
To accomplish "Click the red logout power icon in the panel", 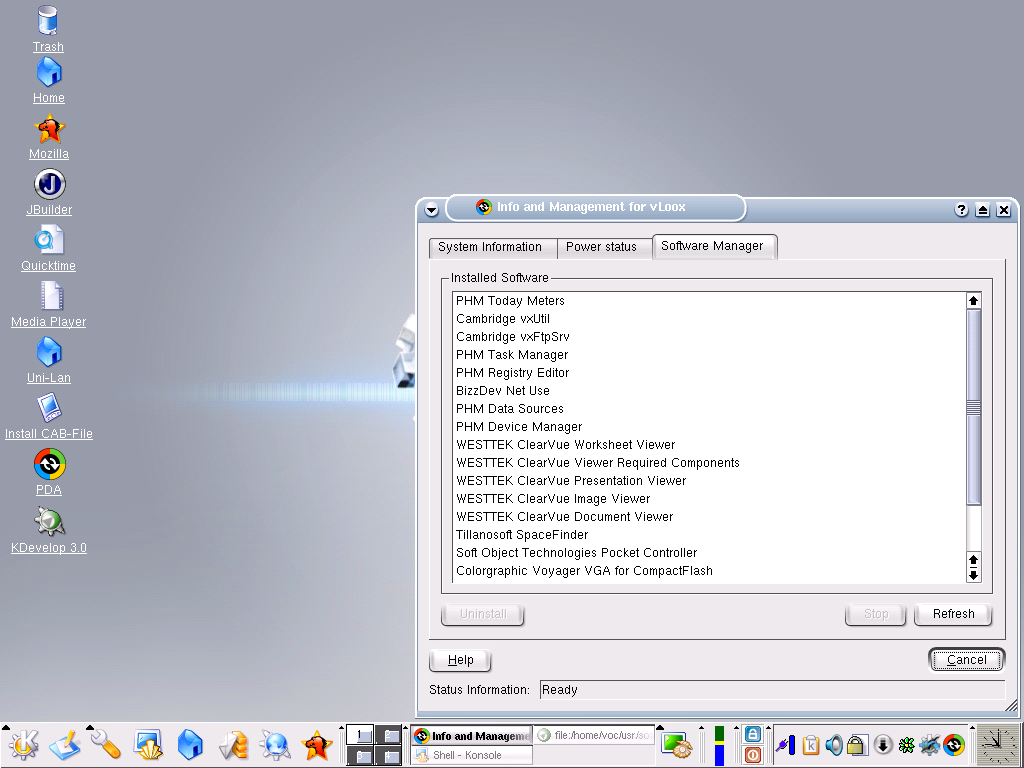I will pos(752,755).
